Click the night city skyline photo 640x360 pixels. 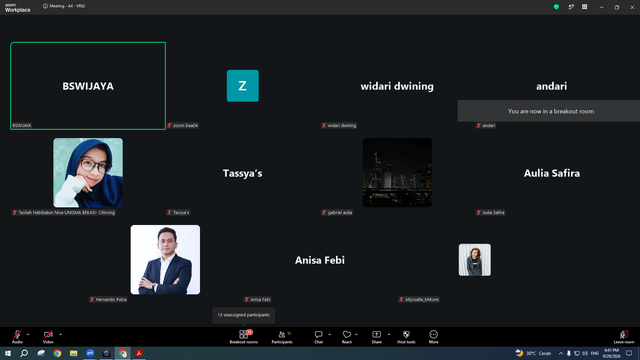[397, 172]
